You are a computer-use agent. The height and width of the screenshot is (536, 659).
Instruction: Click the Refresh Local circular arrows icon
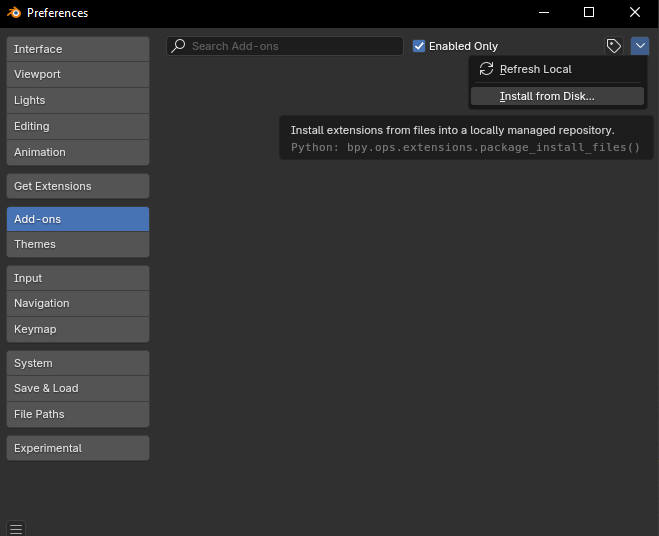(x=487, y=69)
